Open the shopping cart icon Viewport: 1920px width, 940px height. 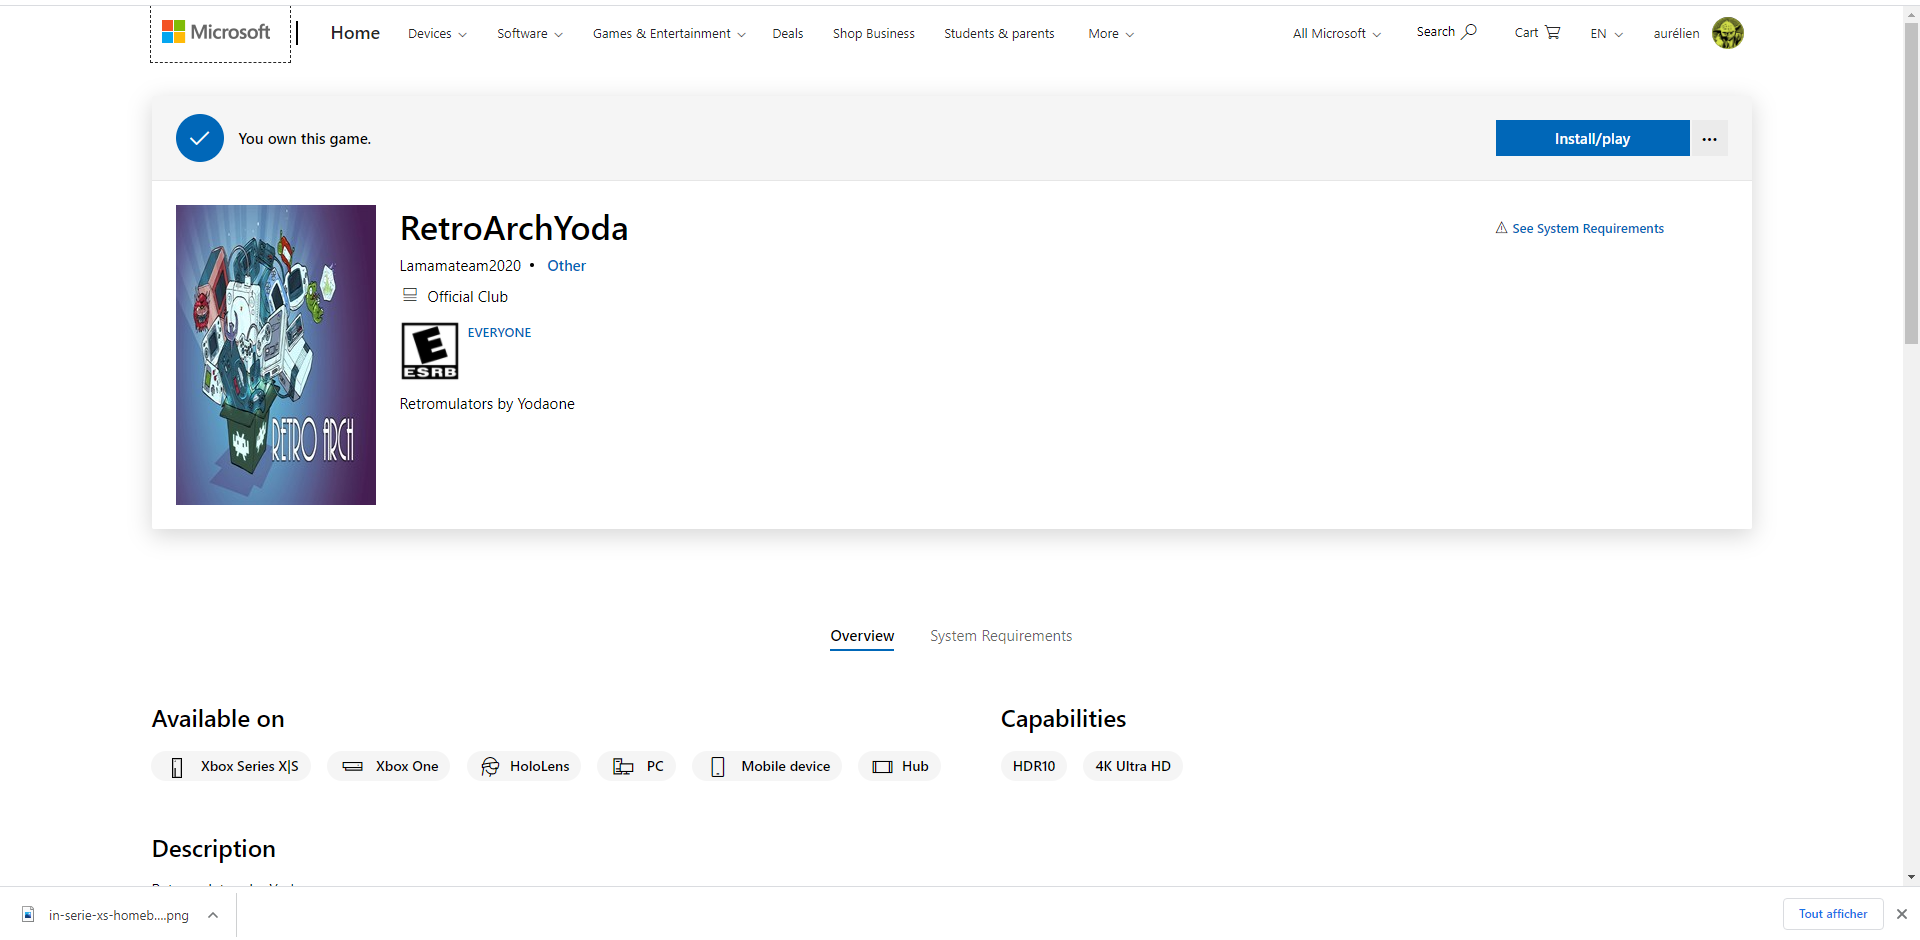1552,32
